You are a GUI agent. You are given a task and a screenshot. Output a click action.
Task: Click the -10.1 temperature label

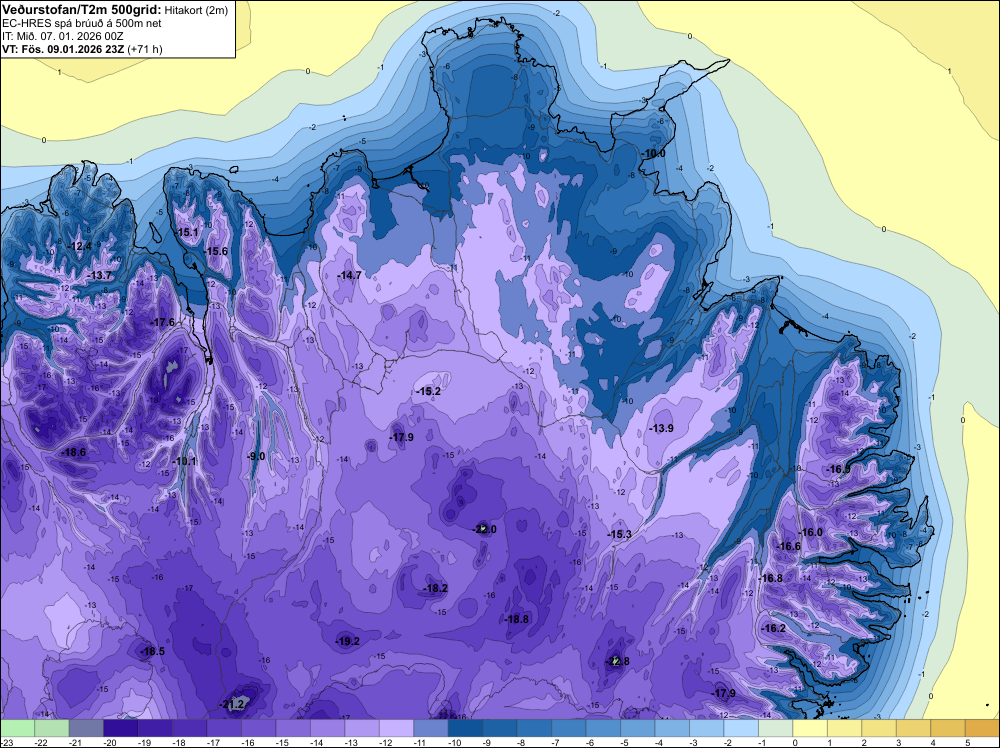point(184,462)
